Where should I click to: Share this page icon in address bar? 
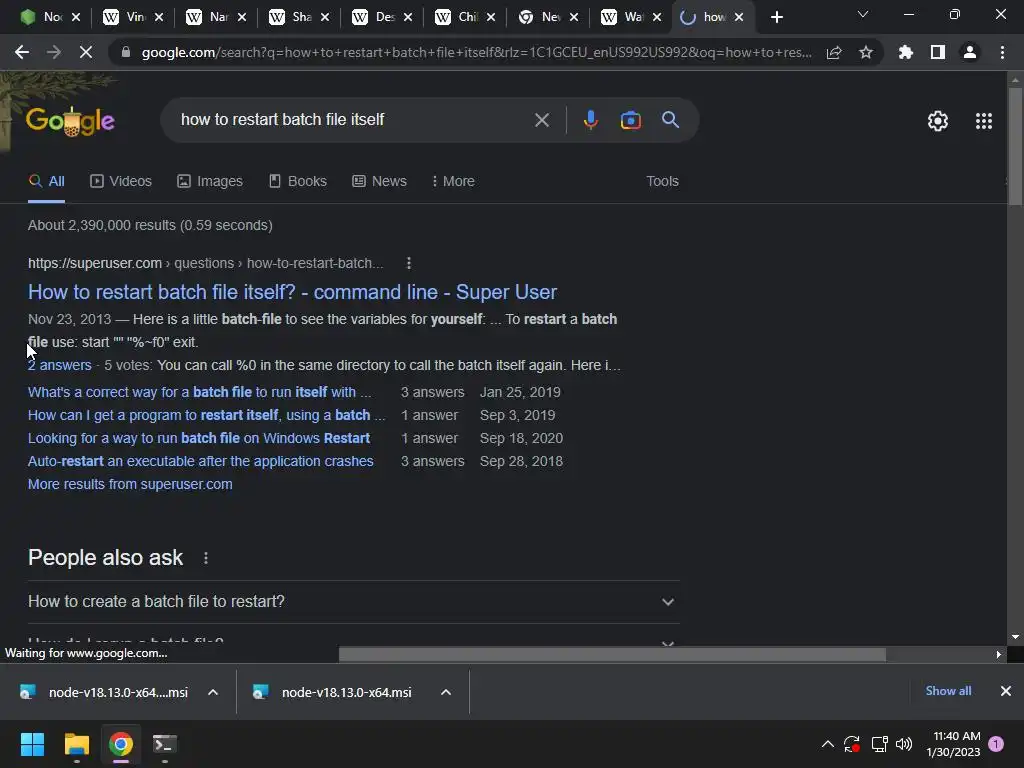(834, 52)
